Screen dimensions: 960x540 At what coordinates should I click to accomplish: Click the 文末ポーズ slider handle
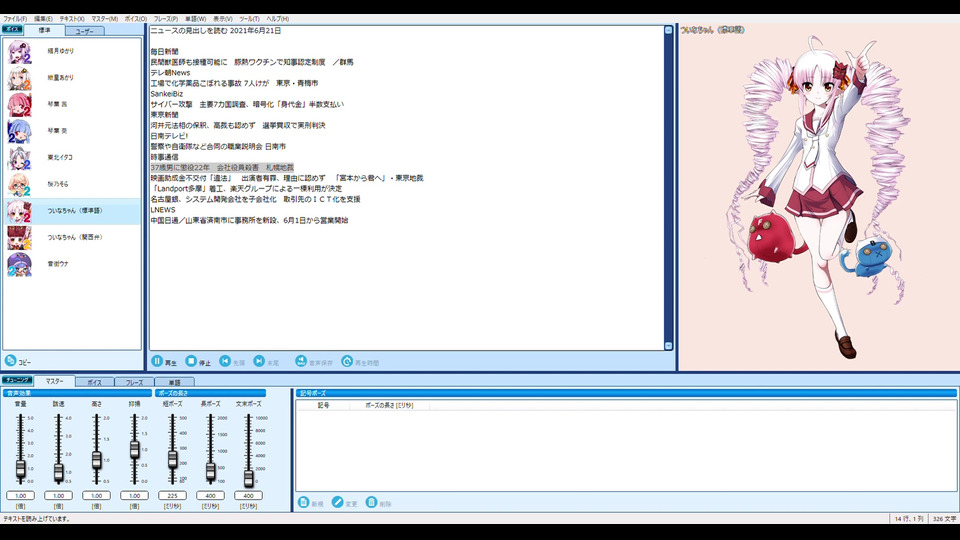[x=248, y=478]
